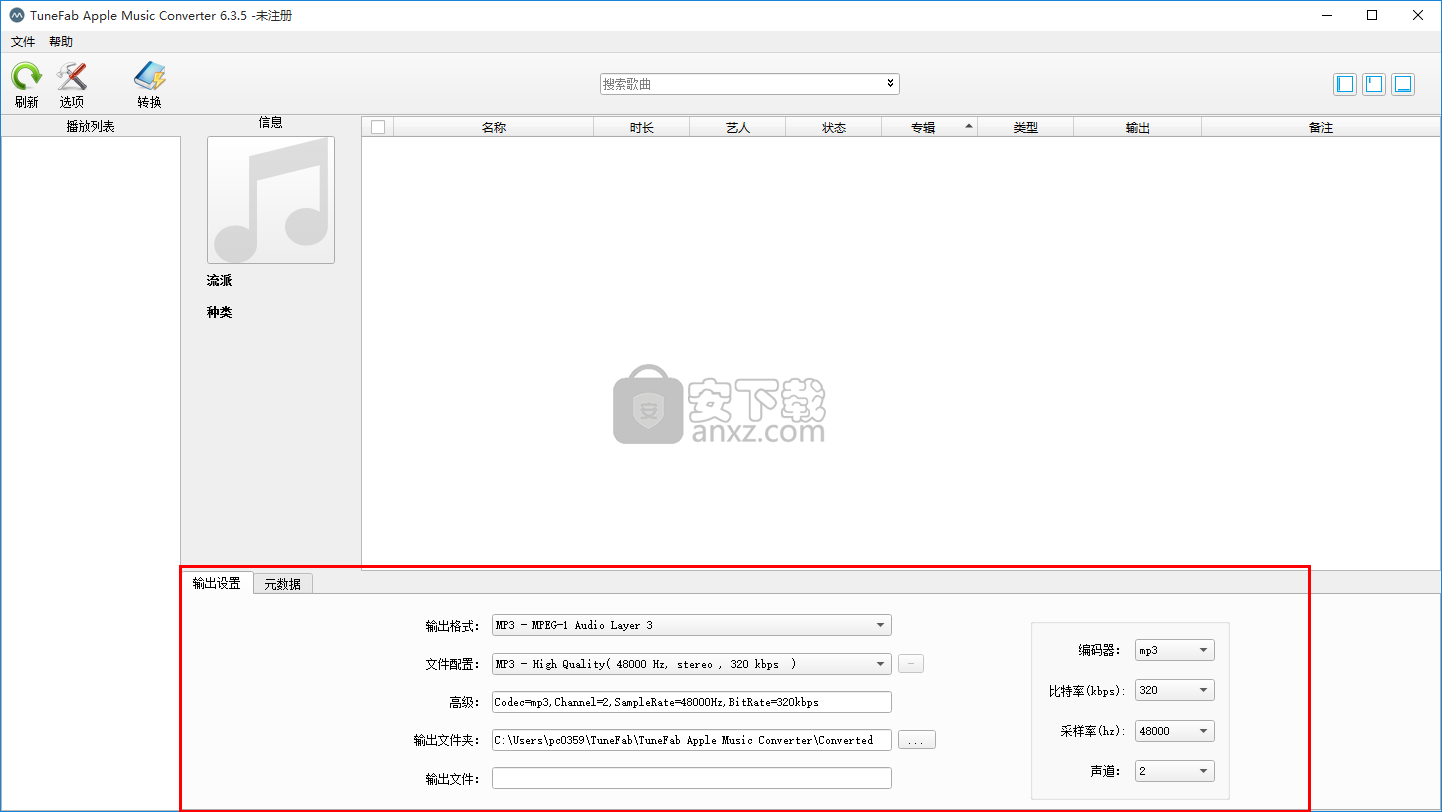Open the 编码器 codec dropdown
The height and width of the screenshot is (812, 1442).
pos(1175,650)
